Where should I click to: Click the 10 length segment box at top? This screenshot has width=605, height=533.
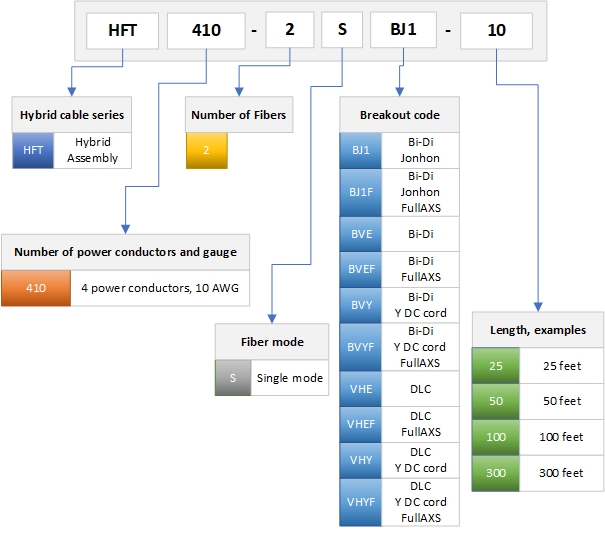point(496,30)
